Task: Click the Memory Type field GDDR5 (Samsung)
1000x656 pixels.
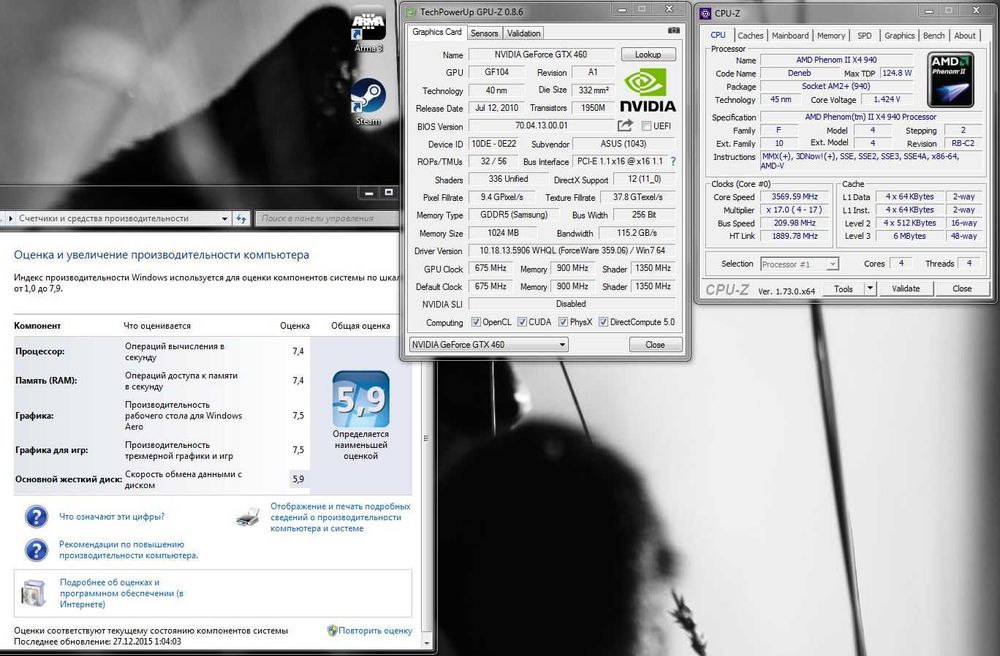Action: 513,215
